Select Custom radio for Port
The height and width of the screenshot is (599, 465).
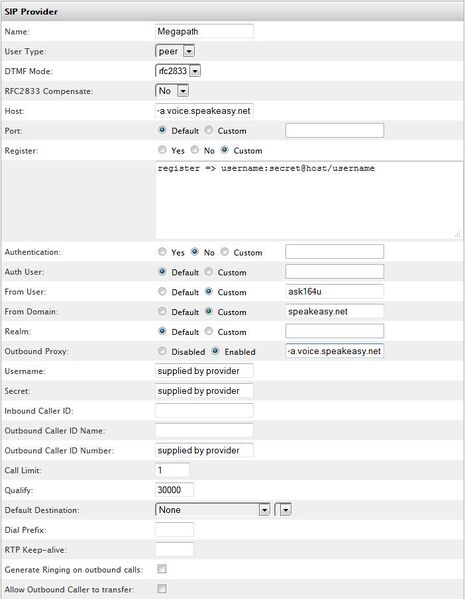[209, 130]
